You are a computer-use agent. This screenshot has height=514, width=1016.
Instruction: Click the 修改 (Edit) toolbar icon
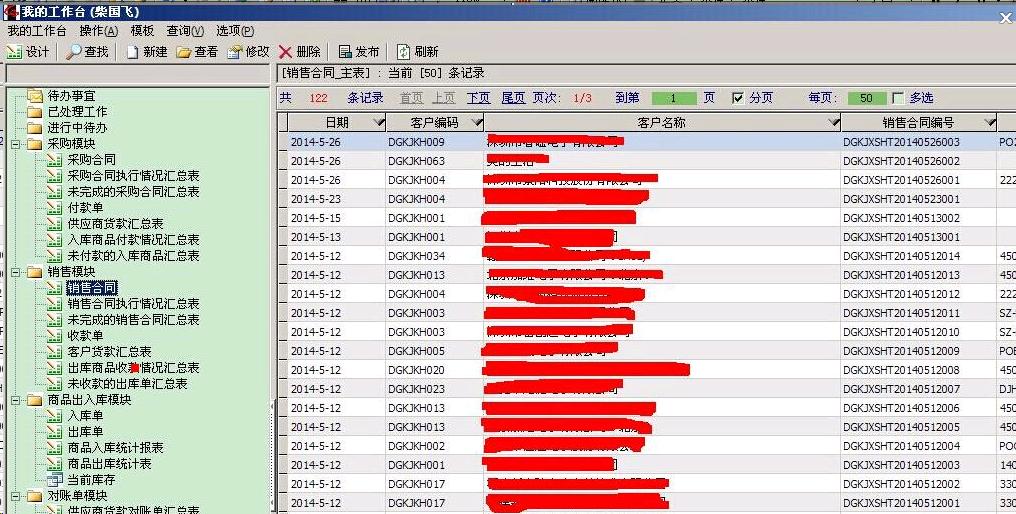click(235, 52)
